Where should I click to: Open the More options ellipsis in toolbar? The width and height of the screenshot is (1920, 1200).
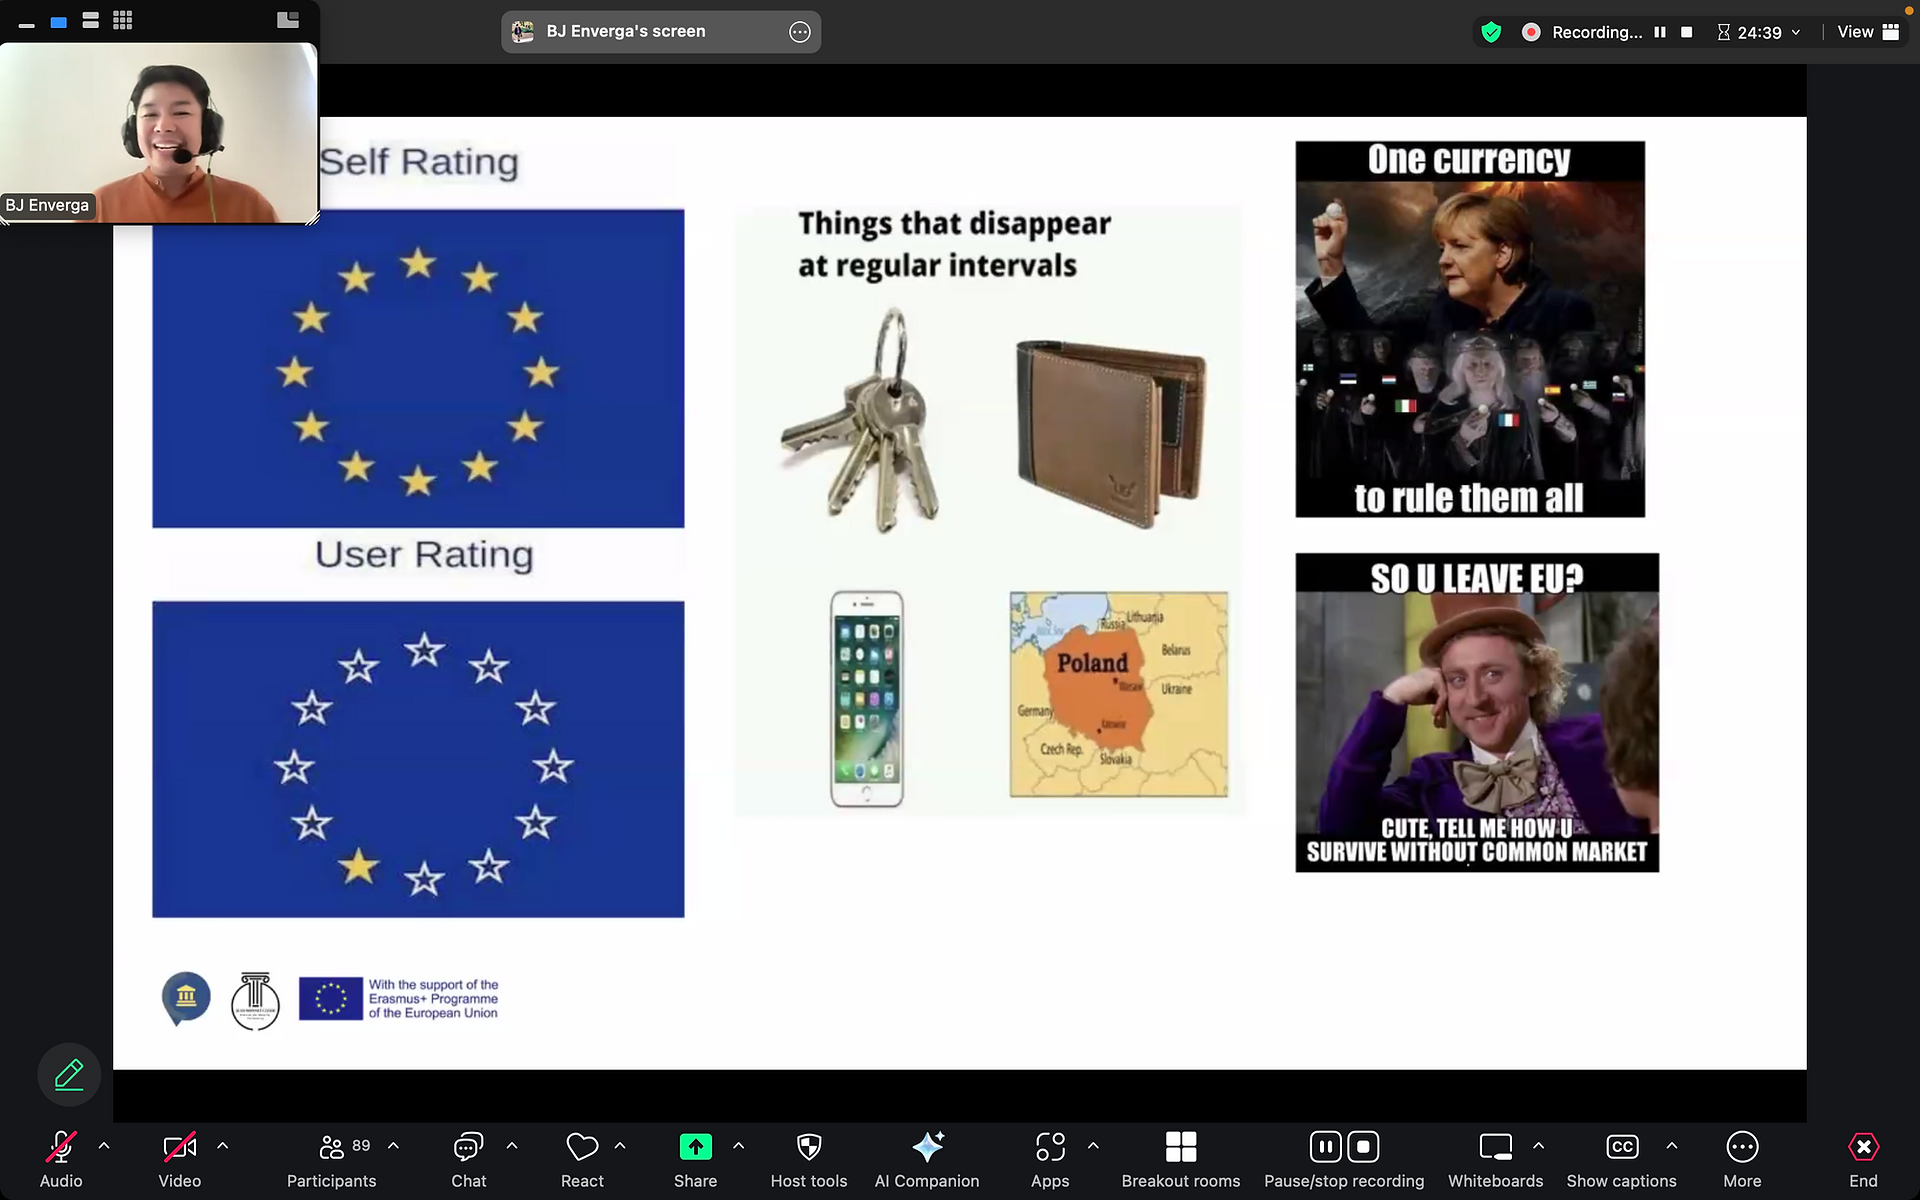[x=1742, y=1159]
